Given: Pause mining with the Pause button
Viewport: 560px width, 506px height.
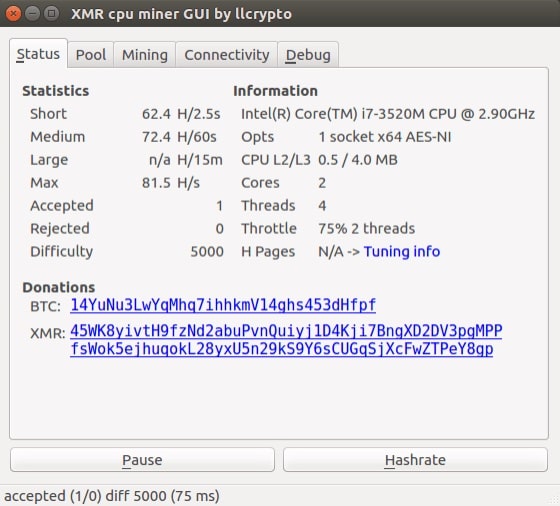Looking at the screenshot, I should coord(142,460).
